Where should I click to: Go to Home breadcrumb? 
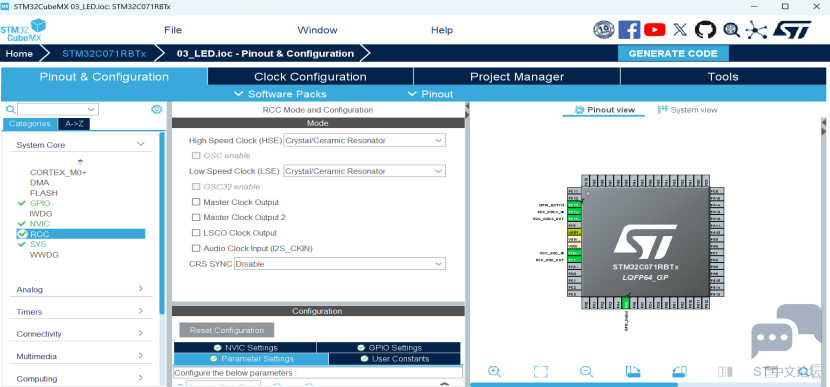pos(20,53)
